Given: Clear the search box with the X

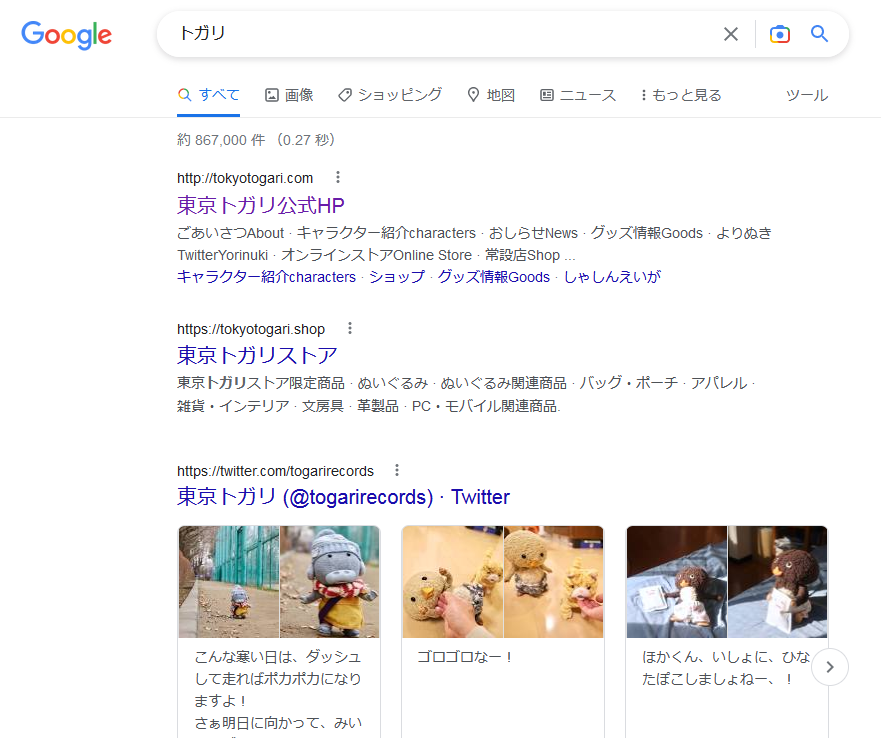Looking at the screenshot, I should tap(730, 34).
